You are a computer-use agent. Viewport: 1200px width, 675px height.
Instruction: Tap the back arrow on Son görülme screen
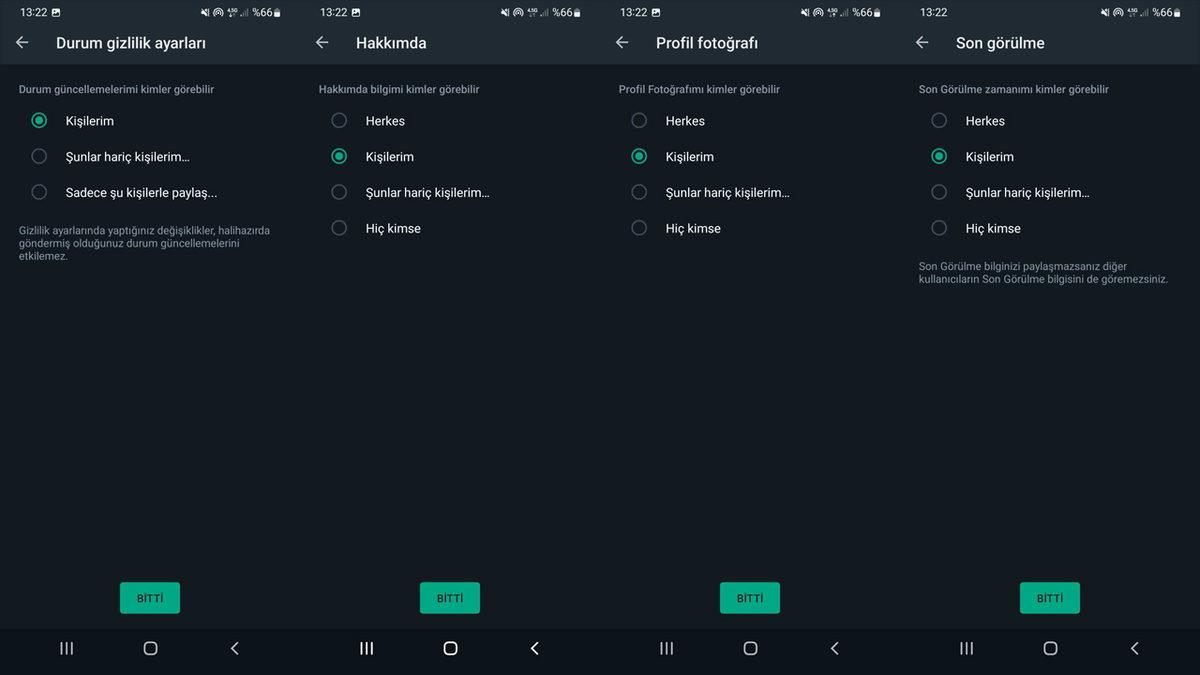921,43
